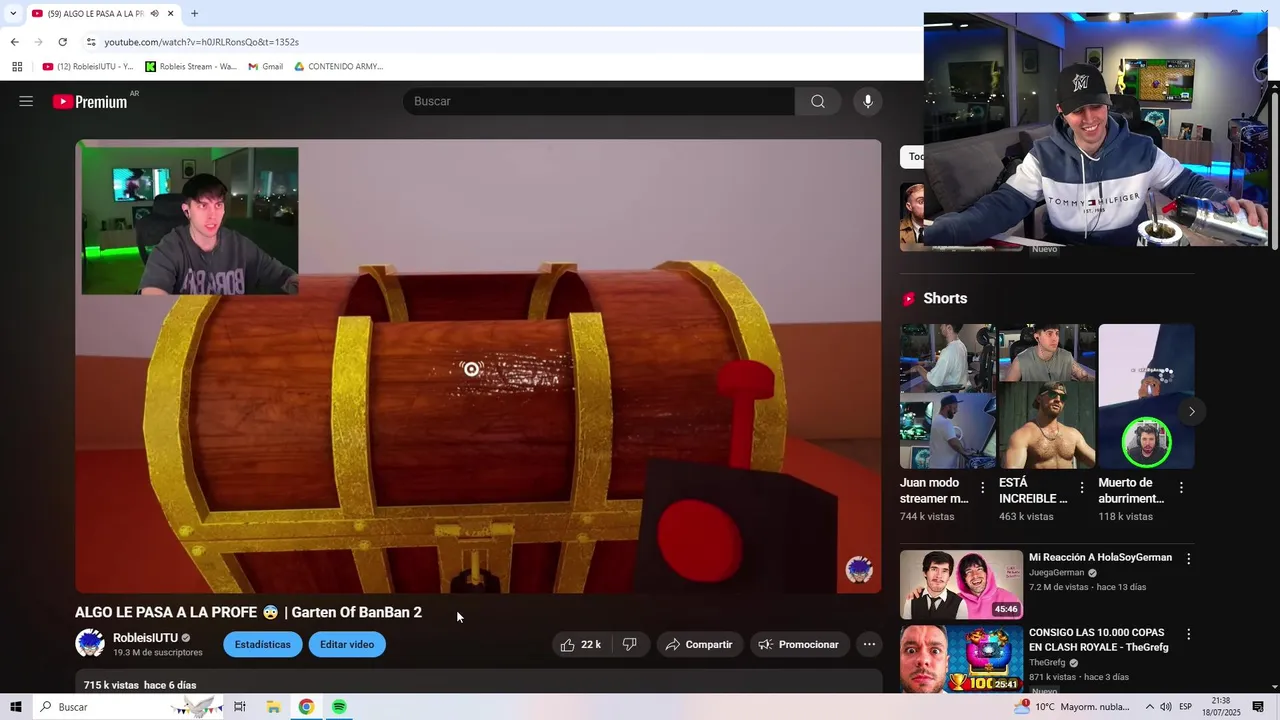This screenshot has width=1280, height=720.
Task: Open more actions ellipsis under the video
Action: (x=869, y=645)
